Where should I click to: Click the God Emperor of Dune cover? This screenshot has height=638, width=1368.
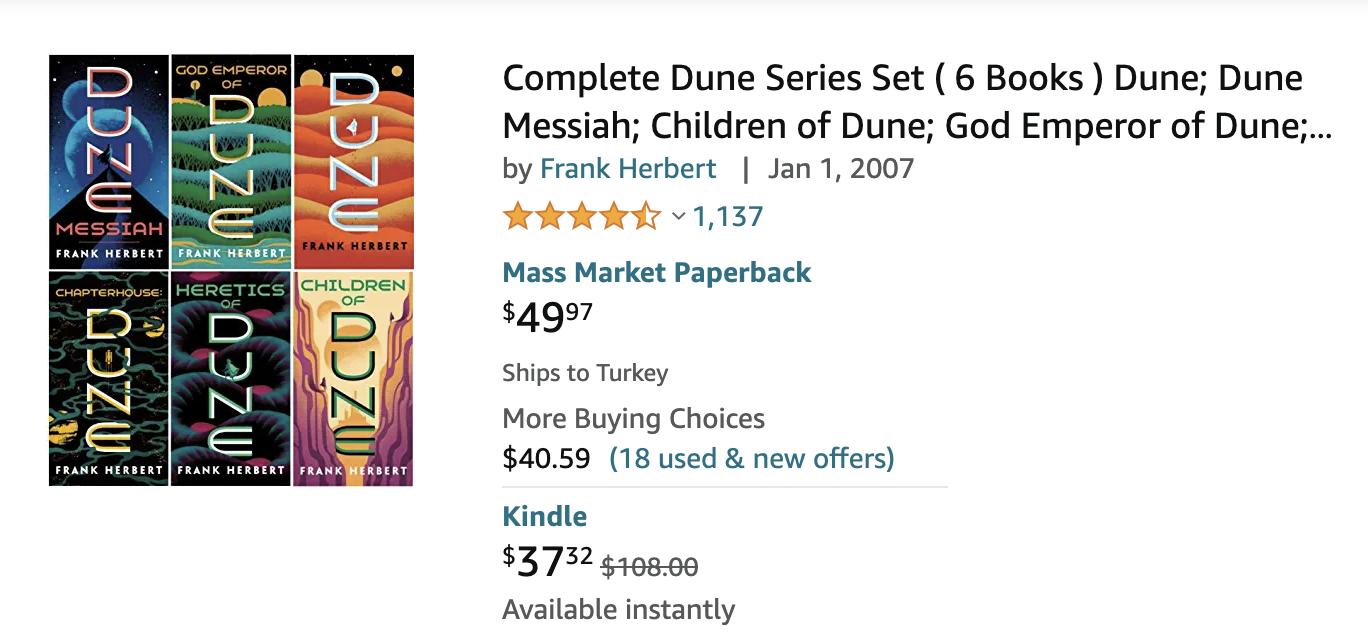(x=231, y=162)
